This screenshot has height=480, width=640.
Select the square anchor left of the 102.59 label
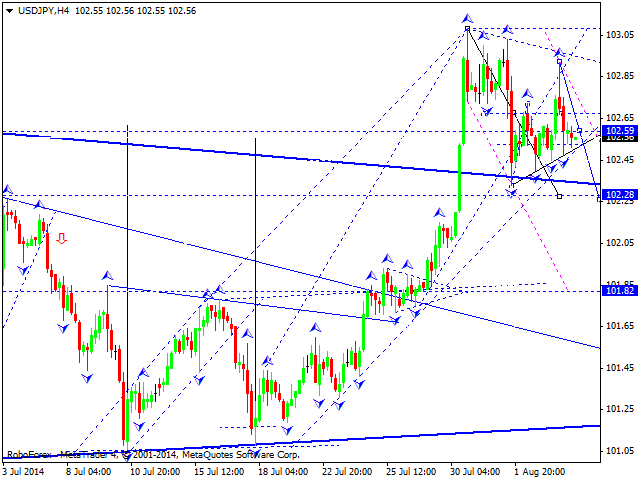[580, 131]
